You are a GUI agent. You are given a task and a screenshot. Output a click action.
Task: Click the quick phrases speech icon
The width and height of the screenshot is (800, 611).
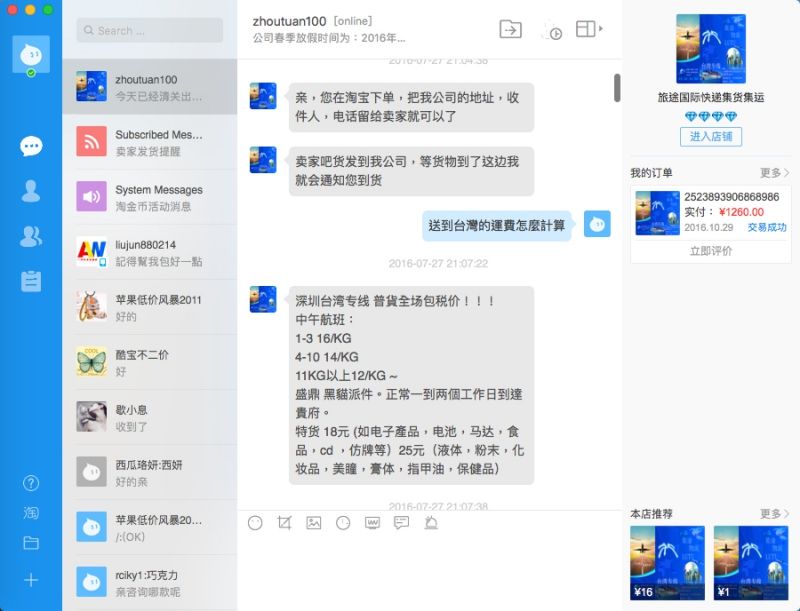402,523
